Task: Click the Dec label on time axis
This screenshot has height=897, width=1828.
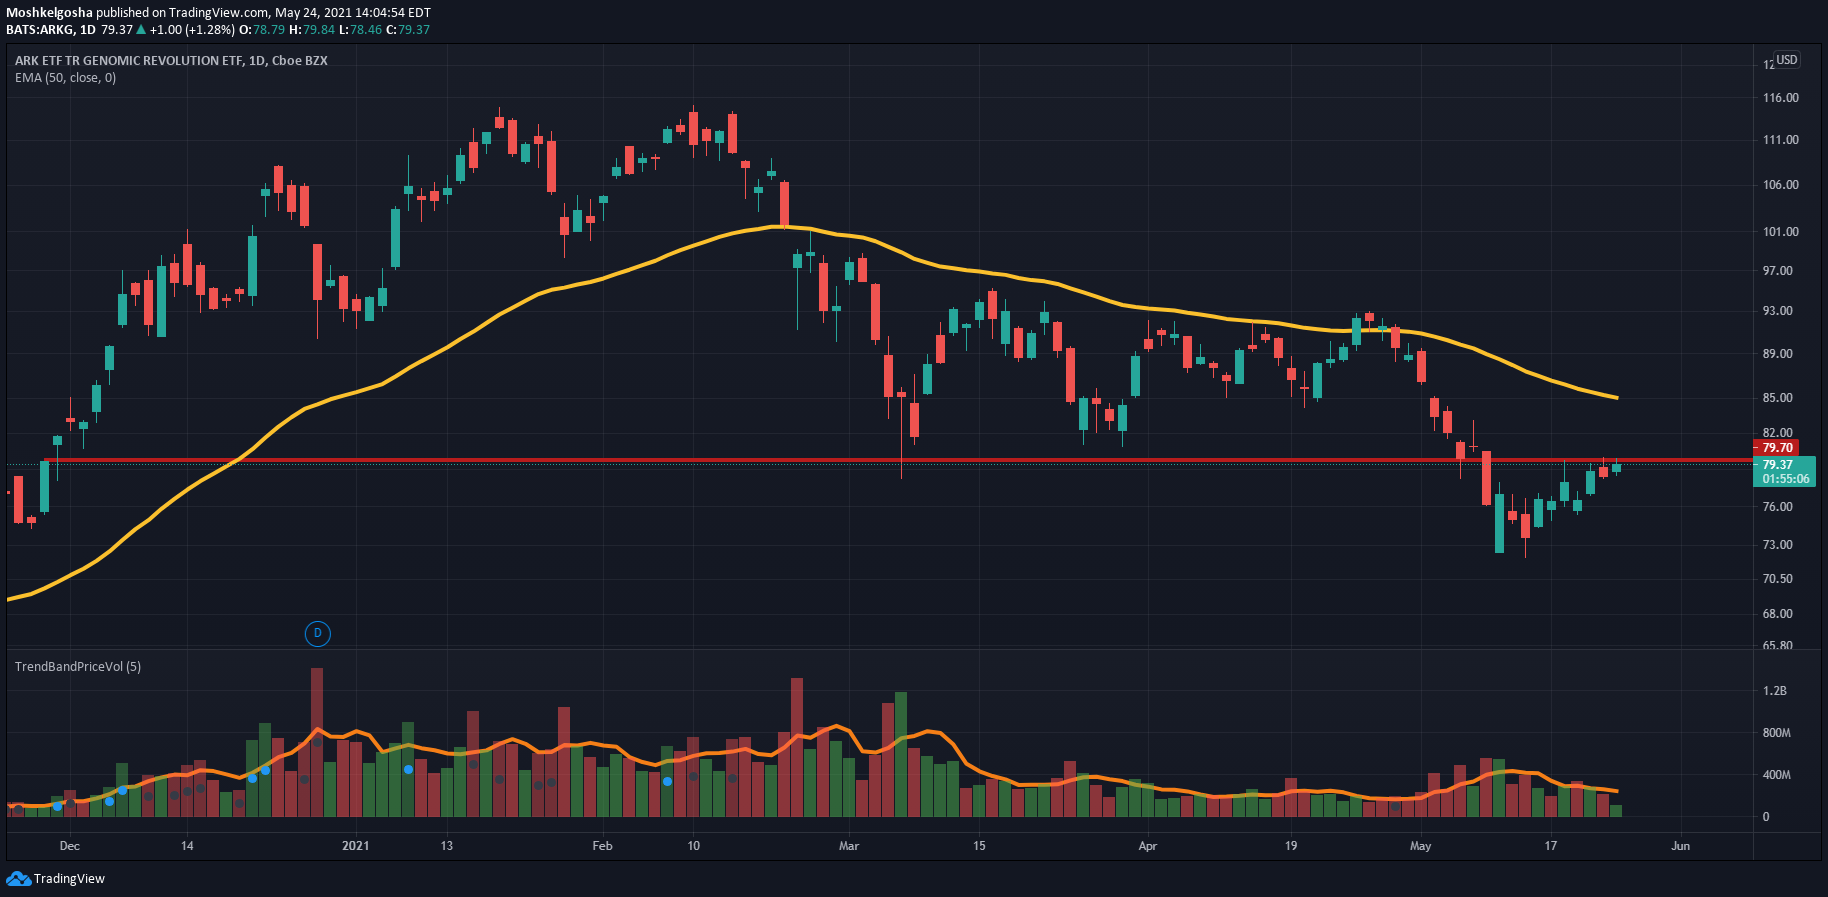Action: pyautogui.click(x=69, y=846)
